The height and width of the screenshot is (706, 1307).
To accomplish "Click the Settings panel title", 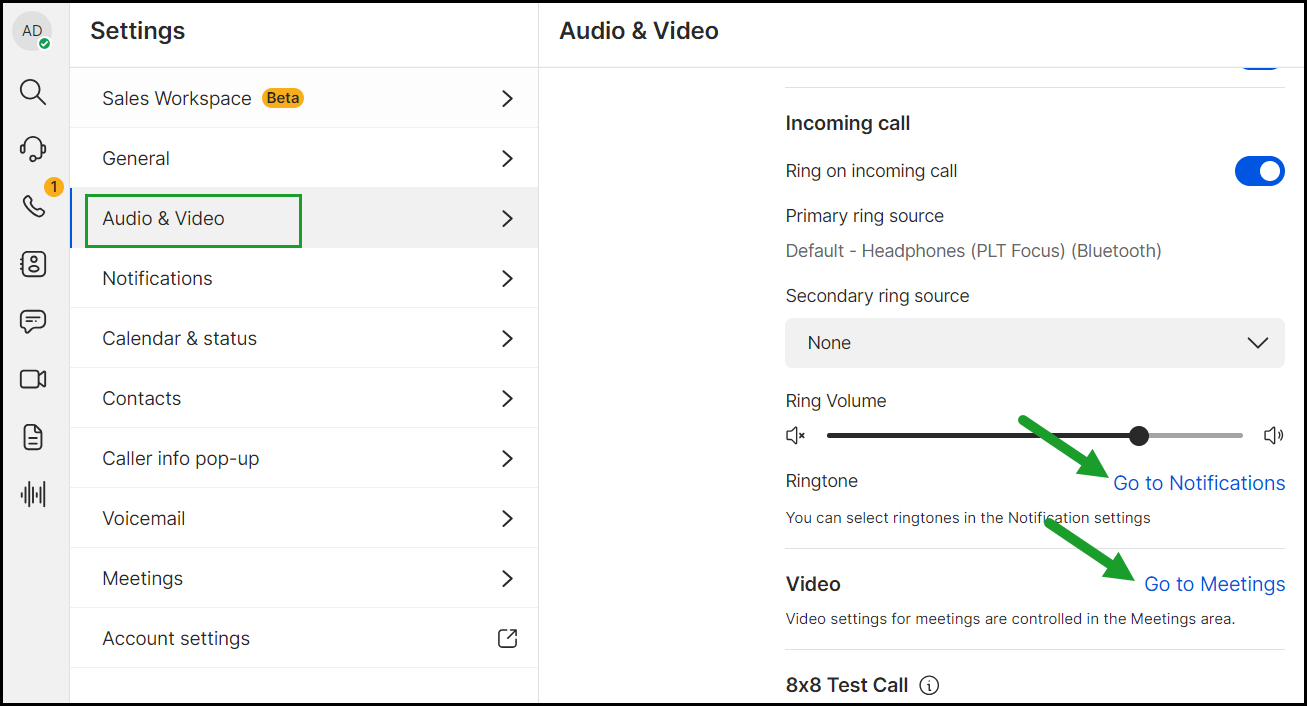I will pos(138,31).
